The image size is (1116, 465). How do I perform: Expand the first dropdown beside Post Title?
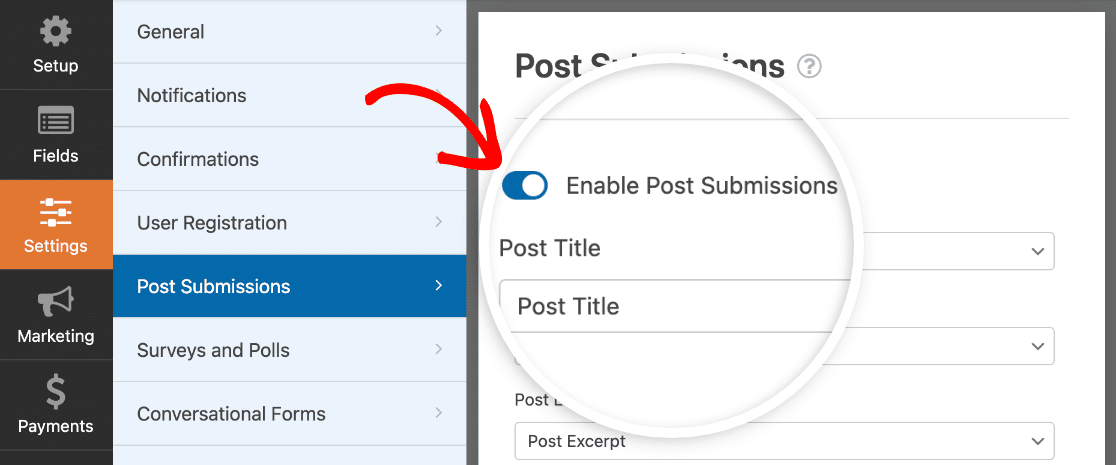[1039, 251]
